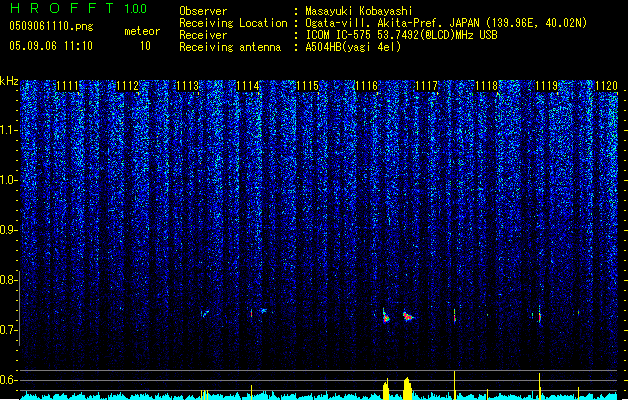Click the kHz axis unit label
The height and width of the screenshot is (400, 629).
pyautogui.click(x=9, y=81)
